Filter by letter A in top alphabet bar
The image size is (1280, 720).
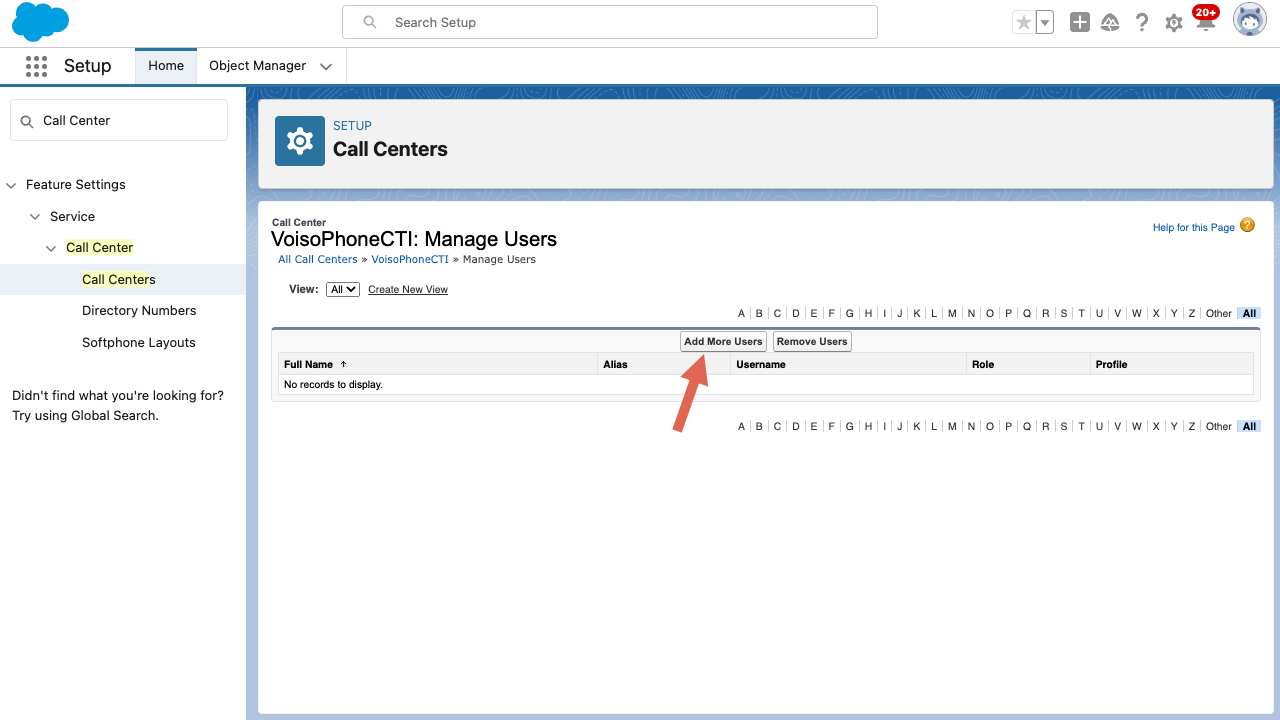tap(741, 314)
